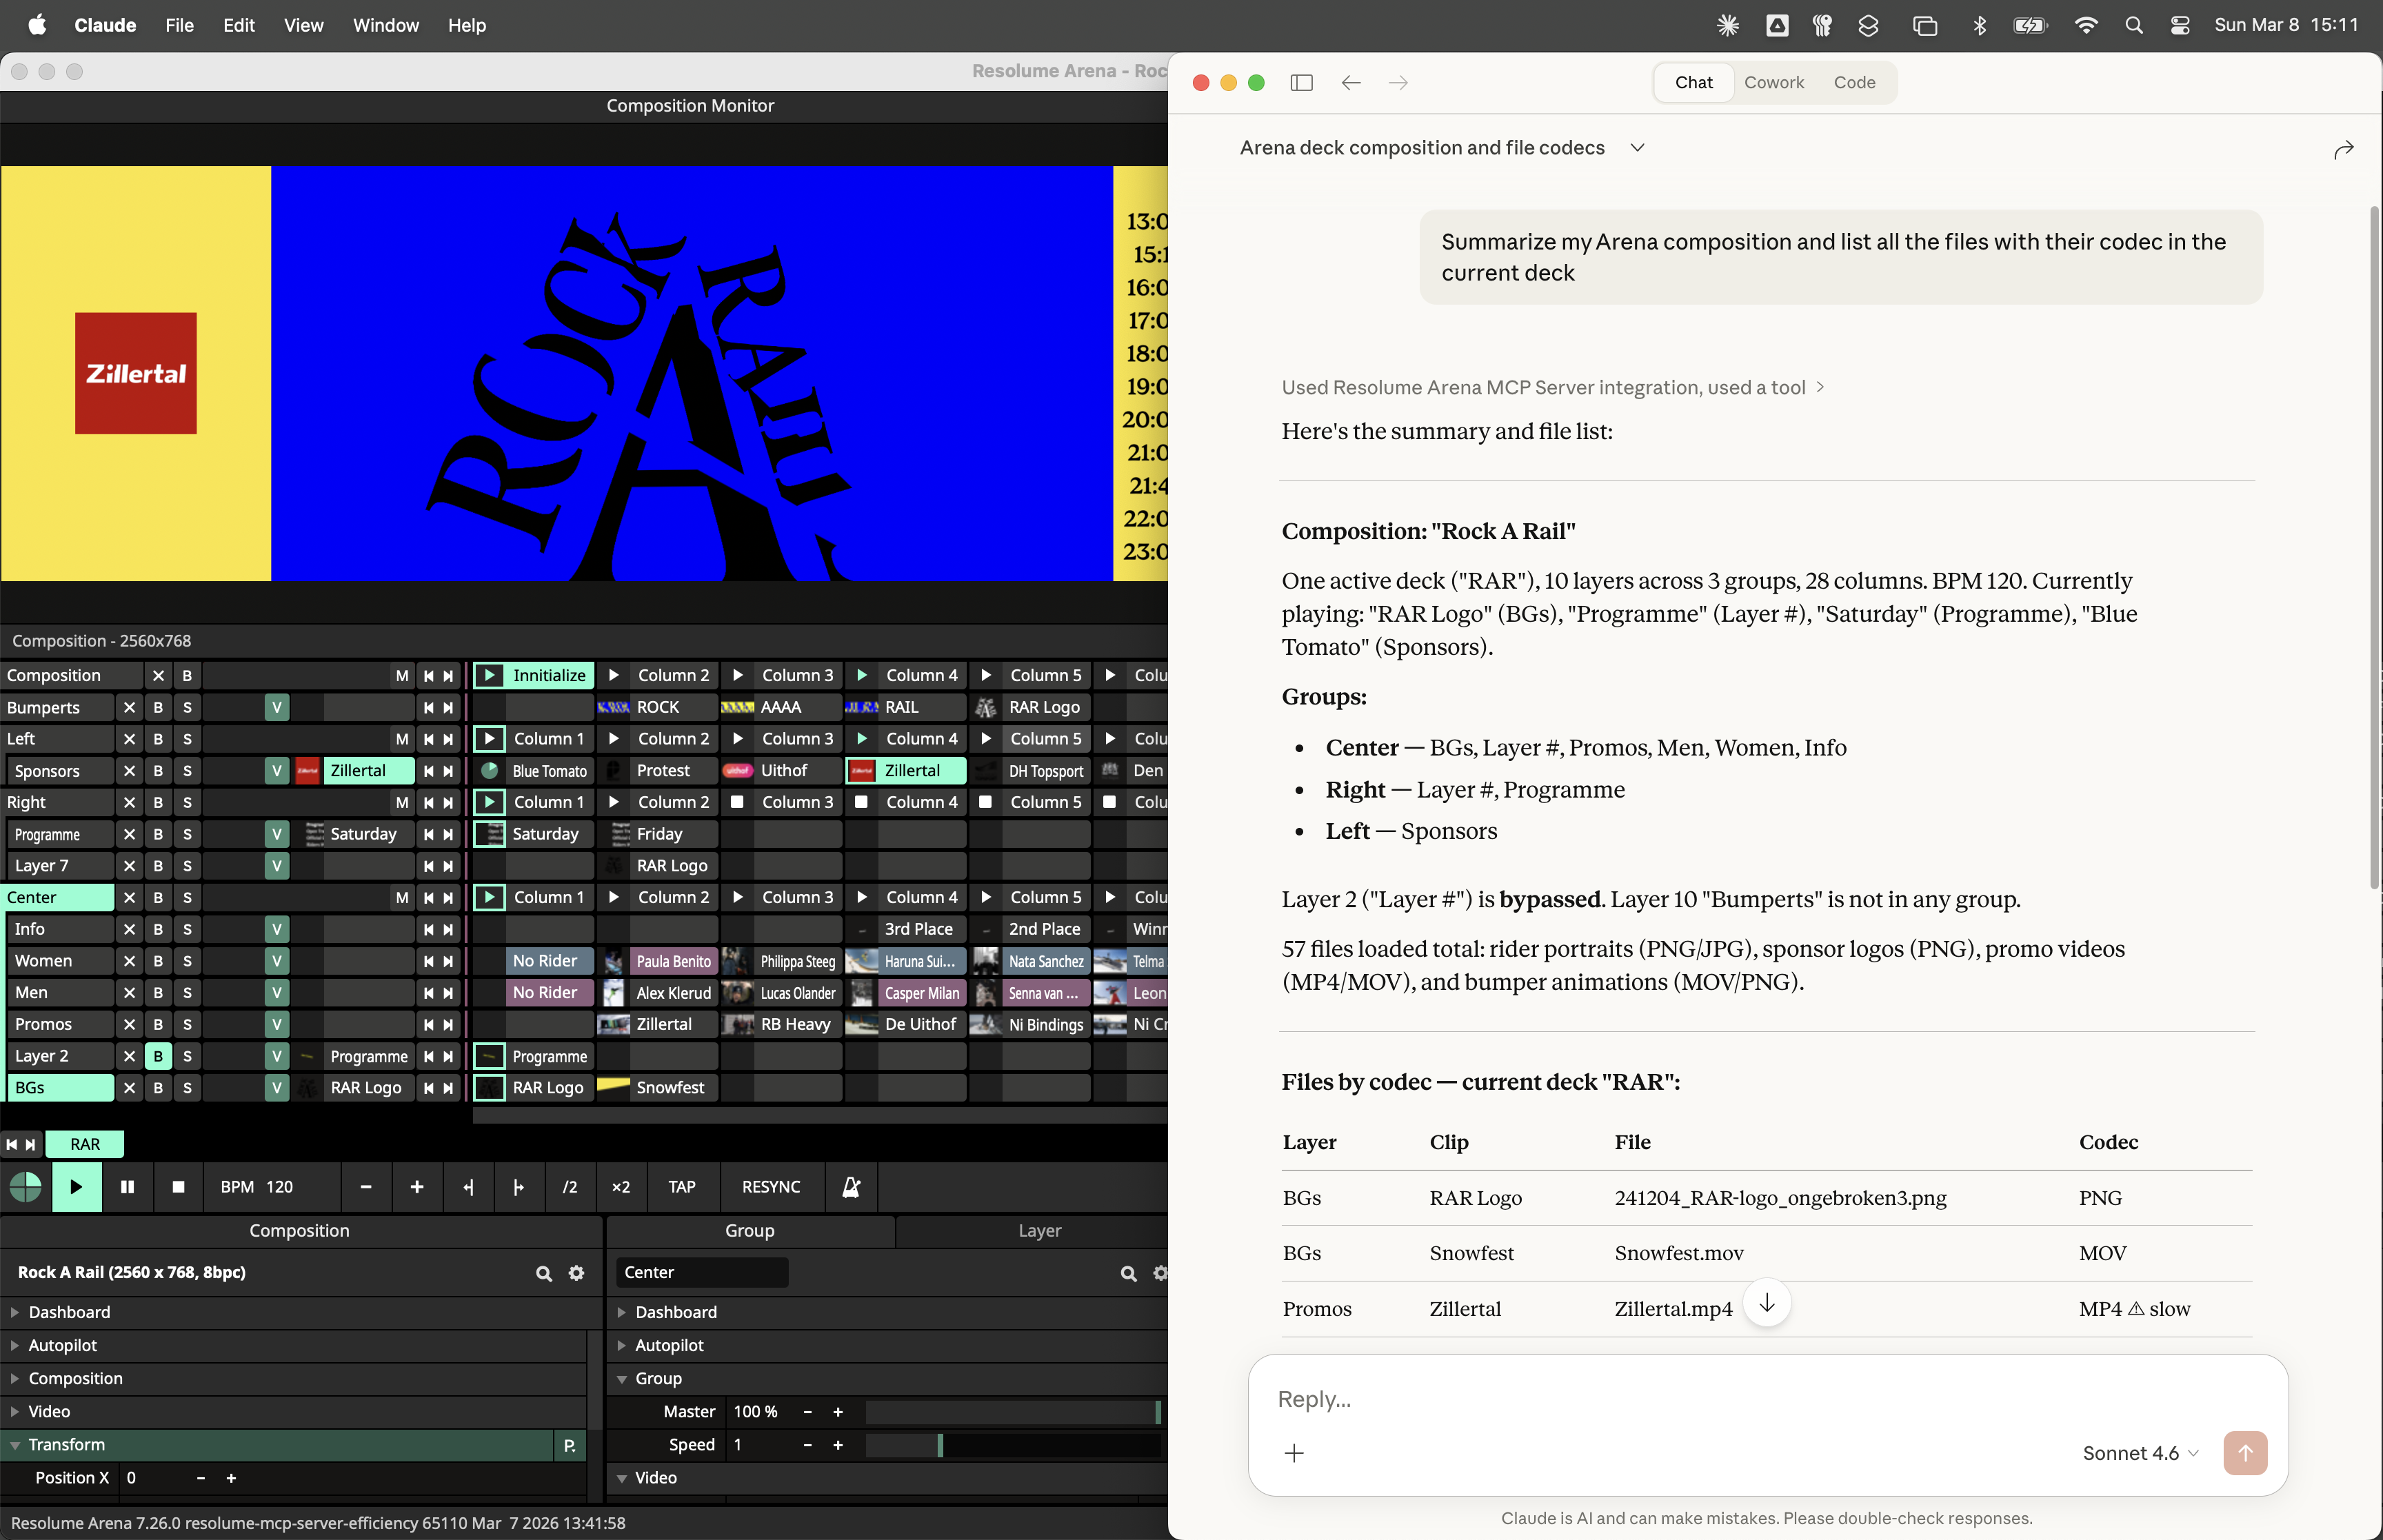
Task: Toggle the V button on Women layer
Action: (277, 961)
